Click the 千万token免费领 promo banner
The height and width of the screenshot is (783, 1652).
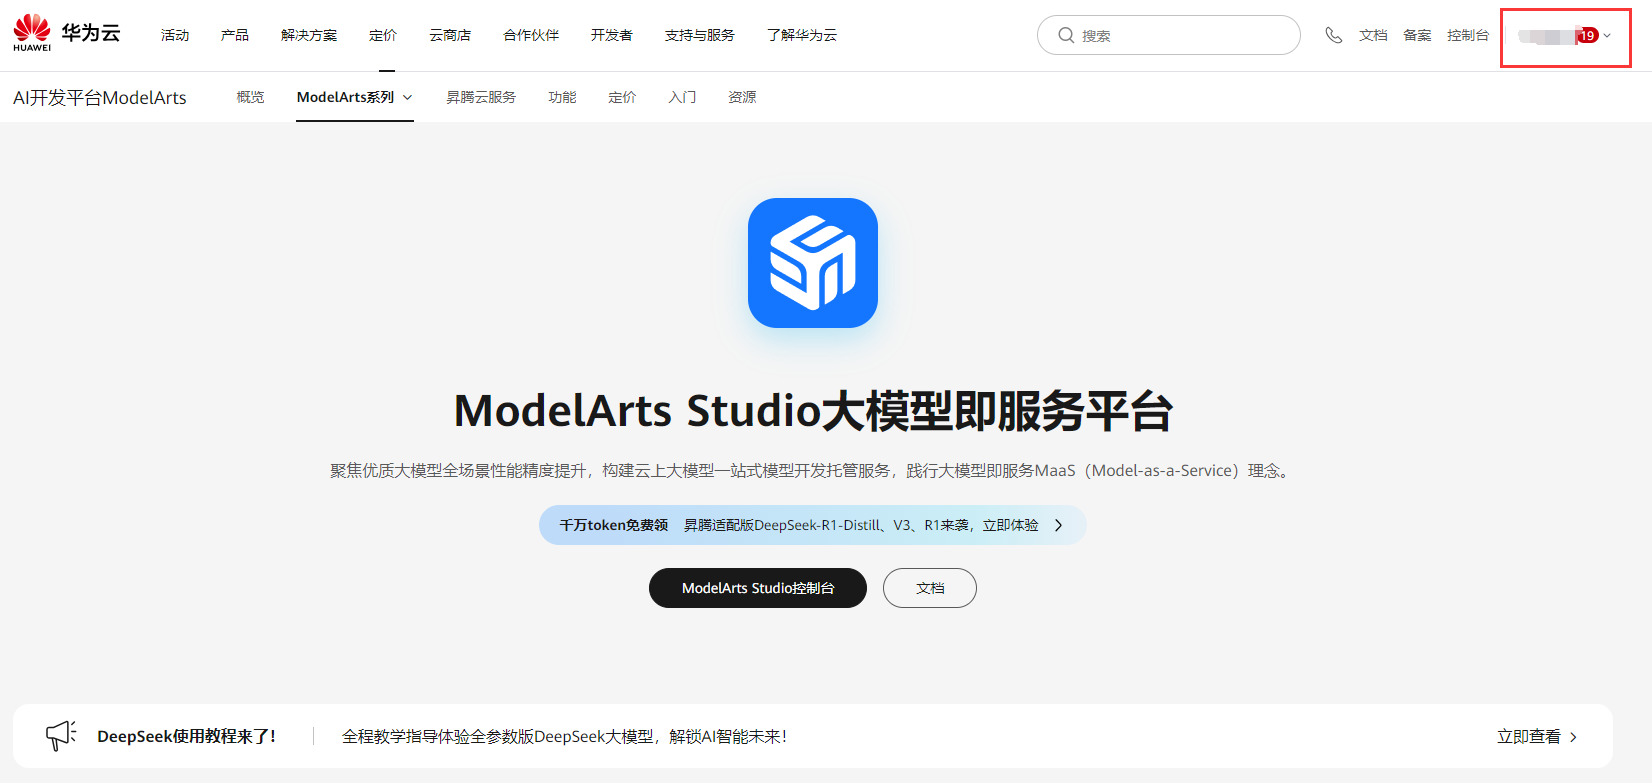pos(813,525)
